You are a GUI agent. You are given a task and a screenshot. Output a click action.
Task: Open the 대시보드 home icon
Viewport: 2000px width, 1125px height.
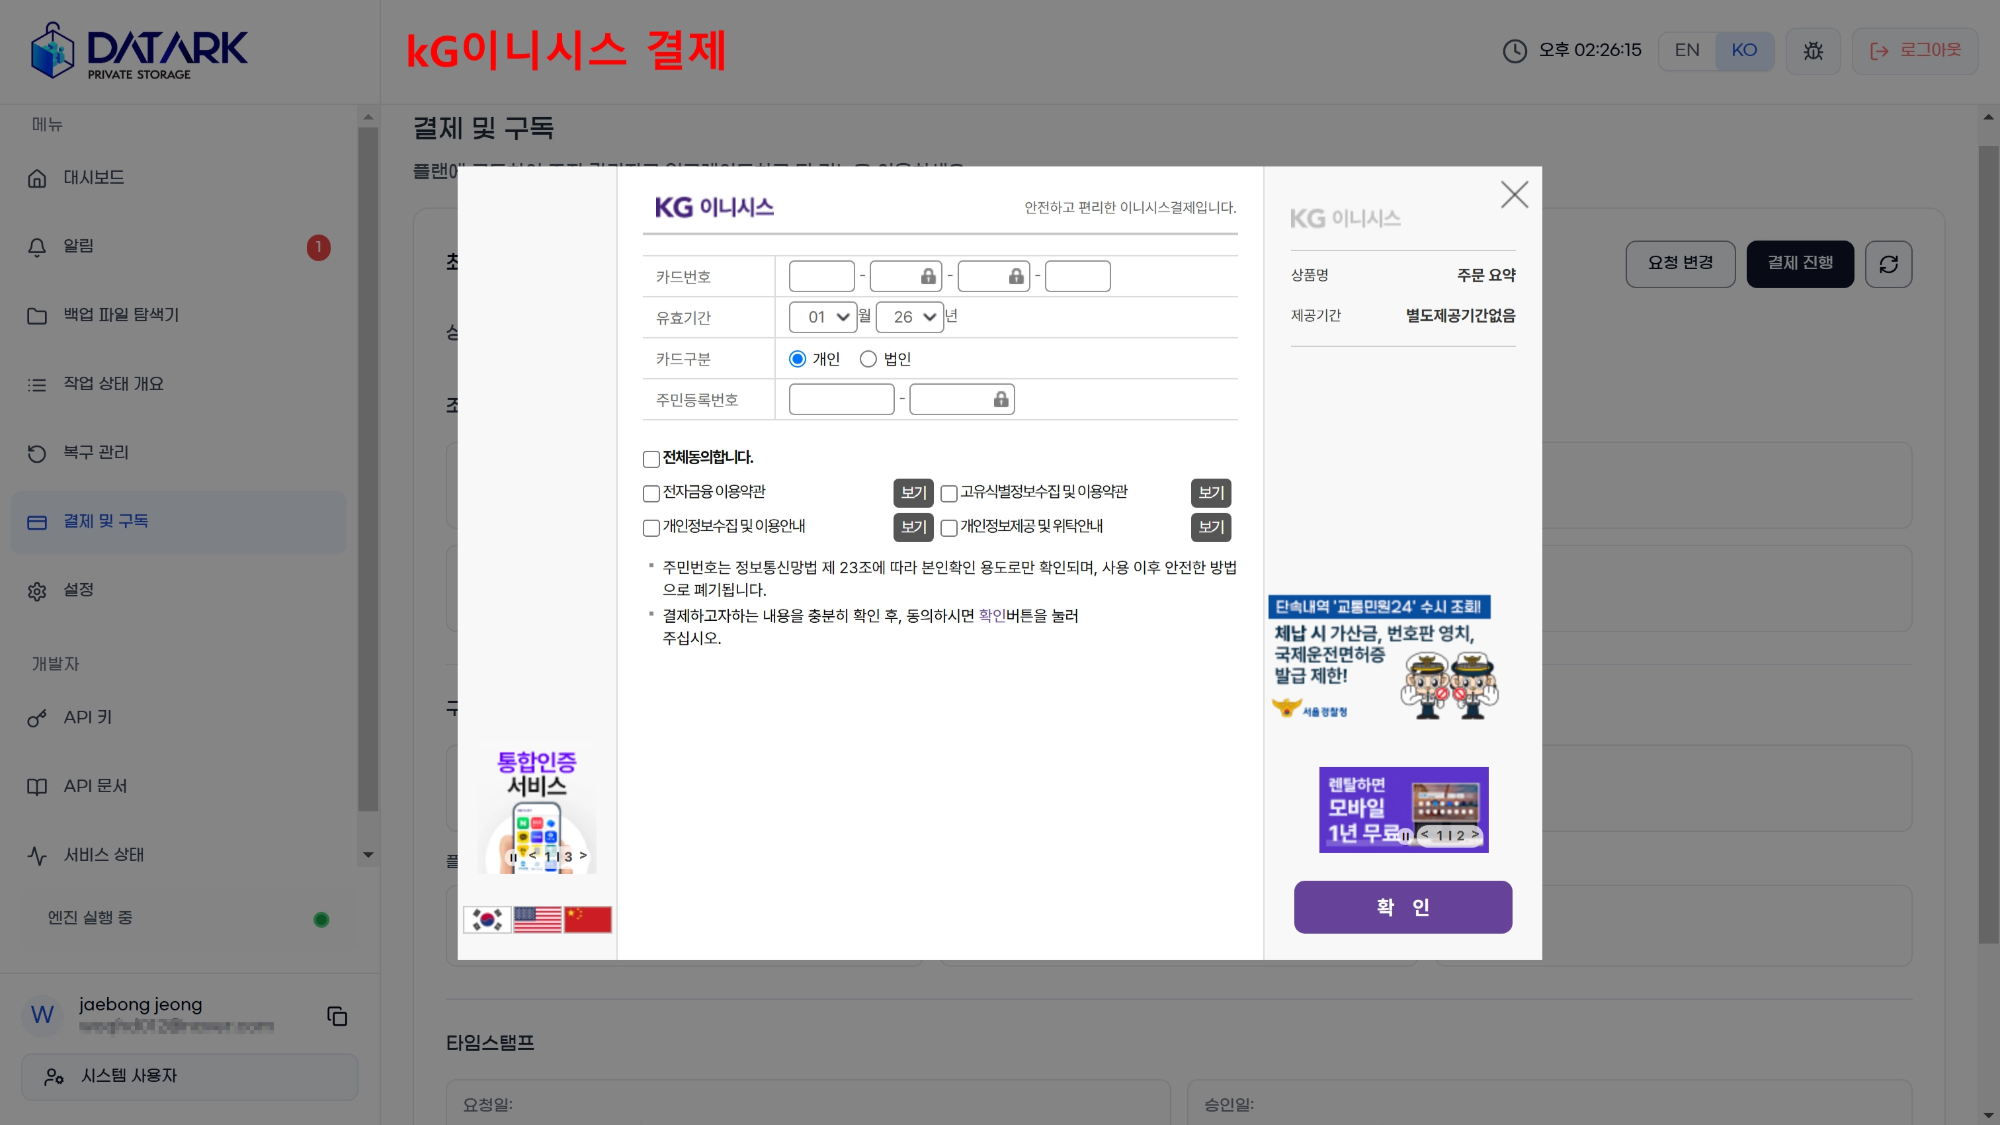(x=37, y=178)
